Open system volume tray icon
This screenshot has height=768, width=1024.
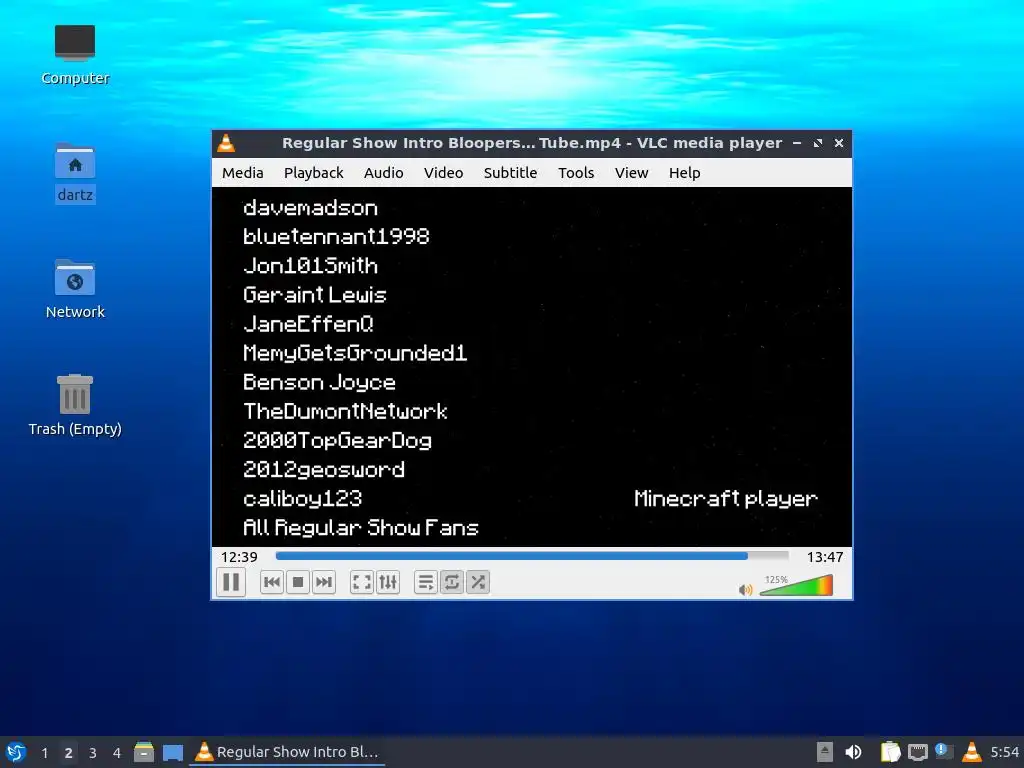click(853, 752)
